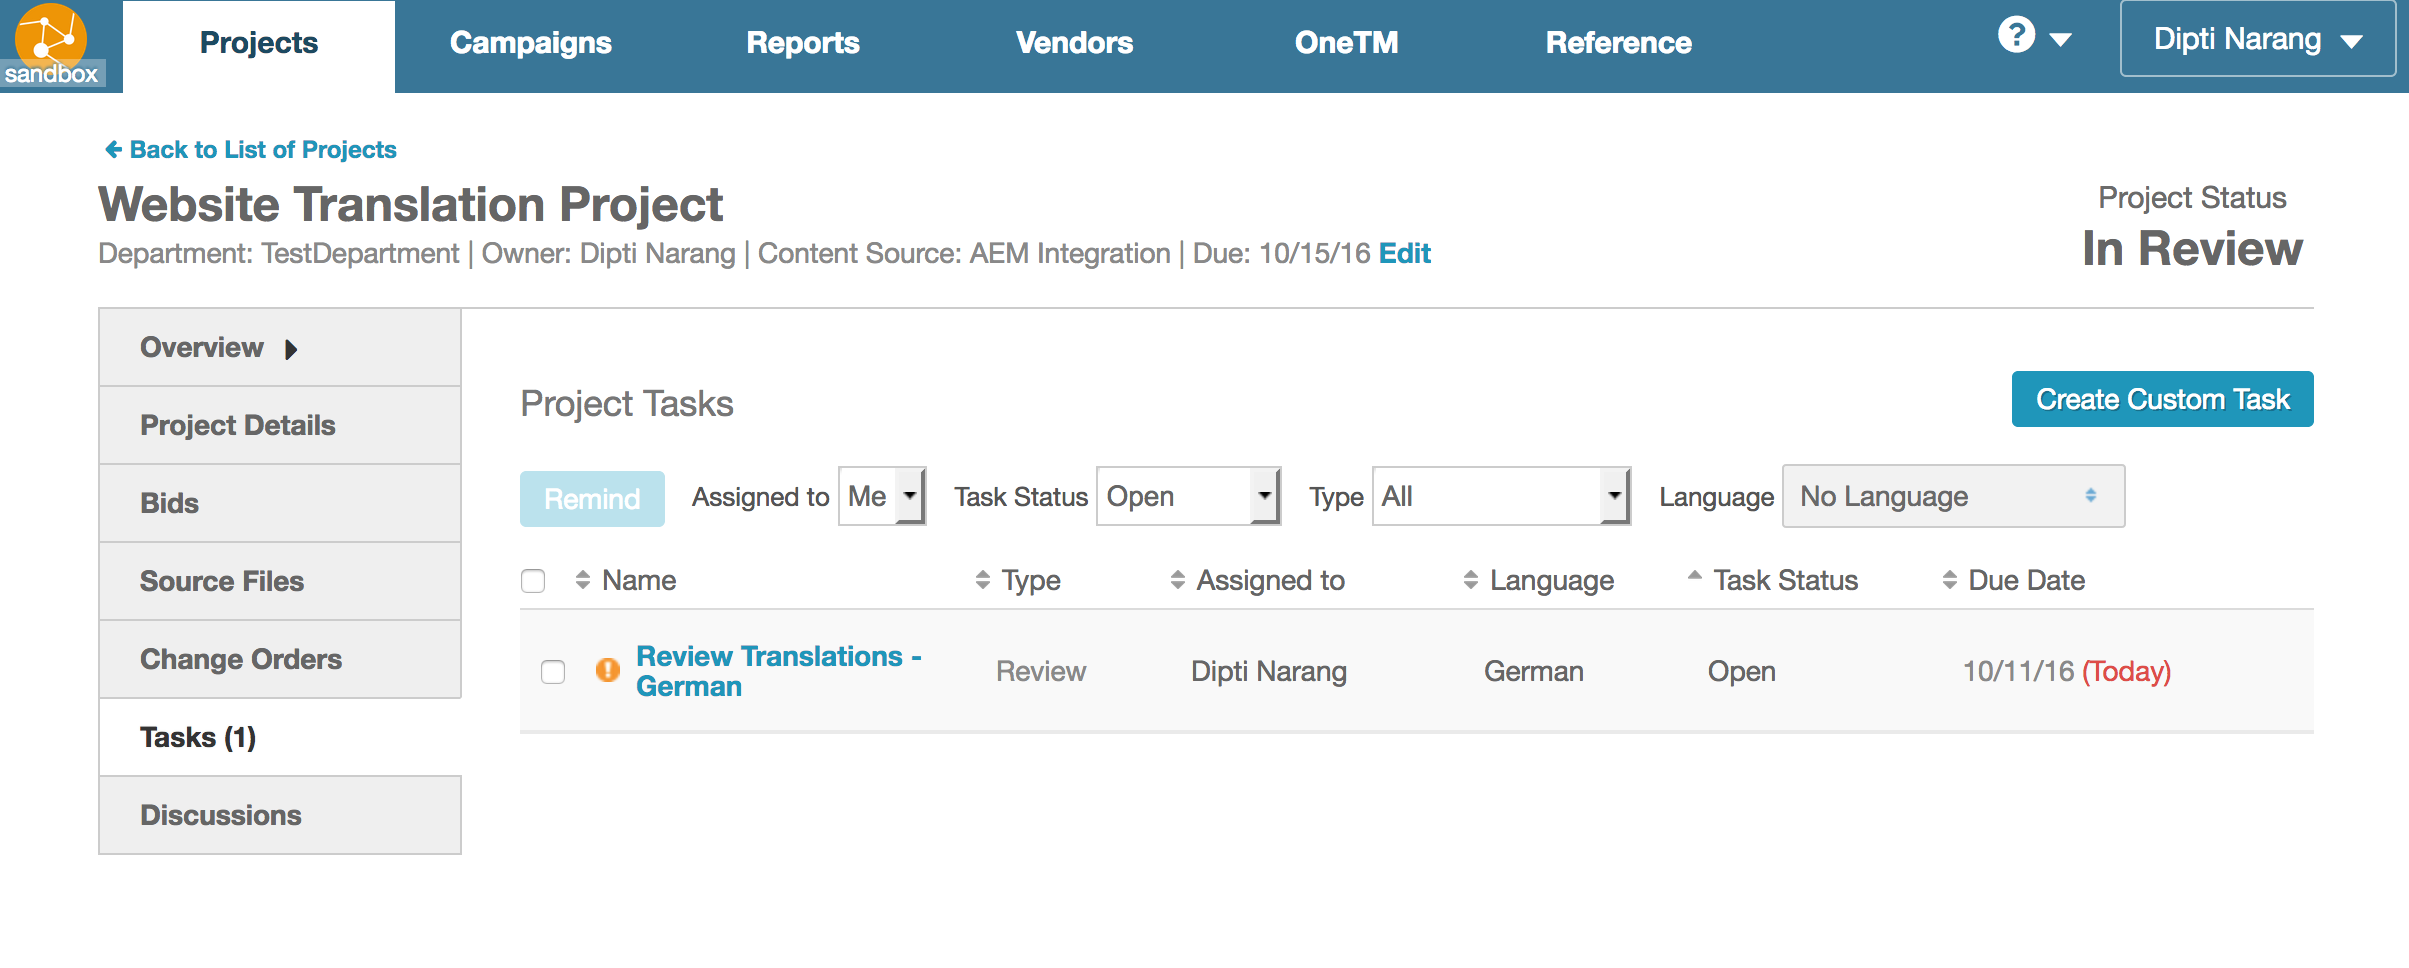Viewport: 2409px width, 968px height.
Task: Open the help question mark menu
Action: (x=2018, y=37)
